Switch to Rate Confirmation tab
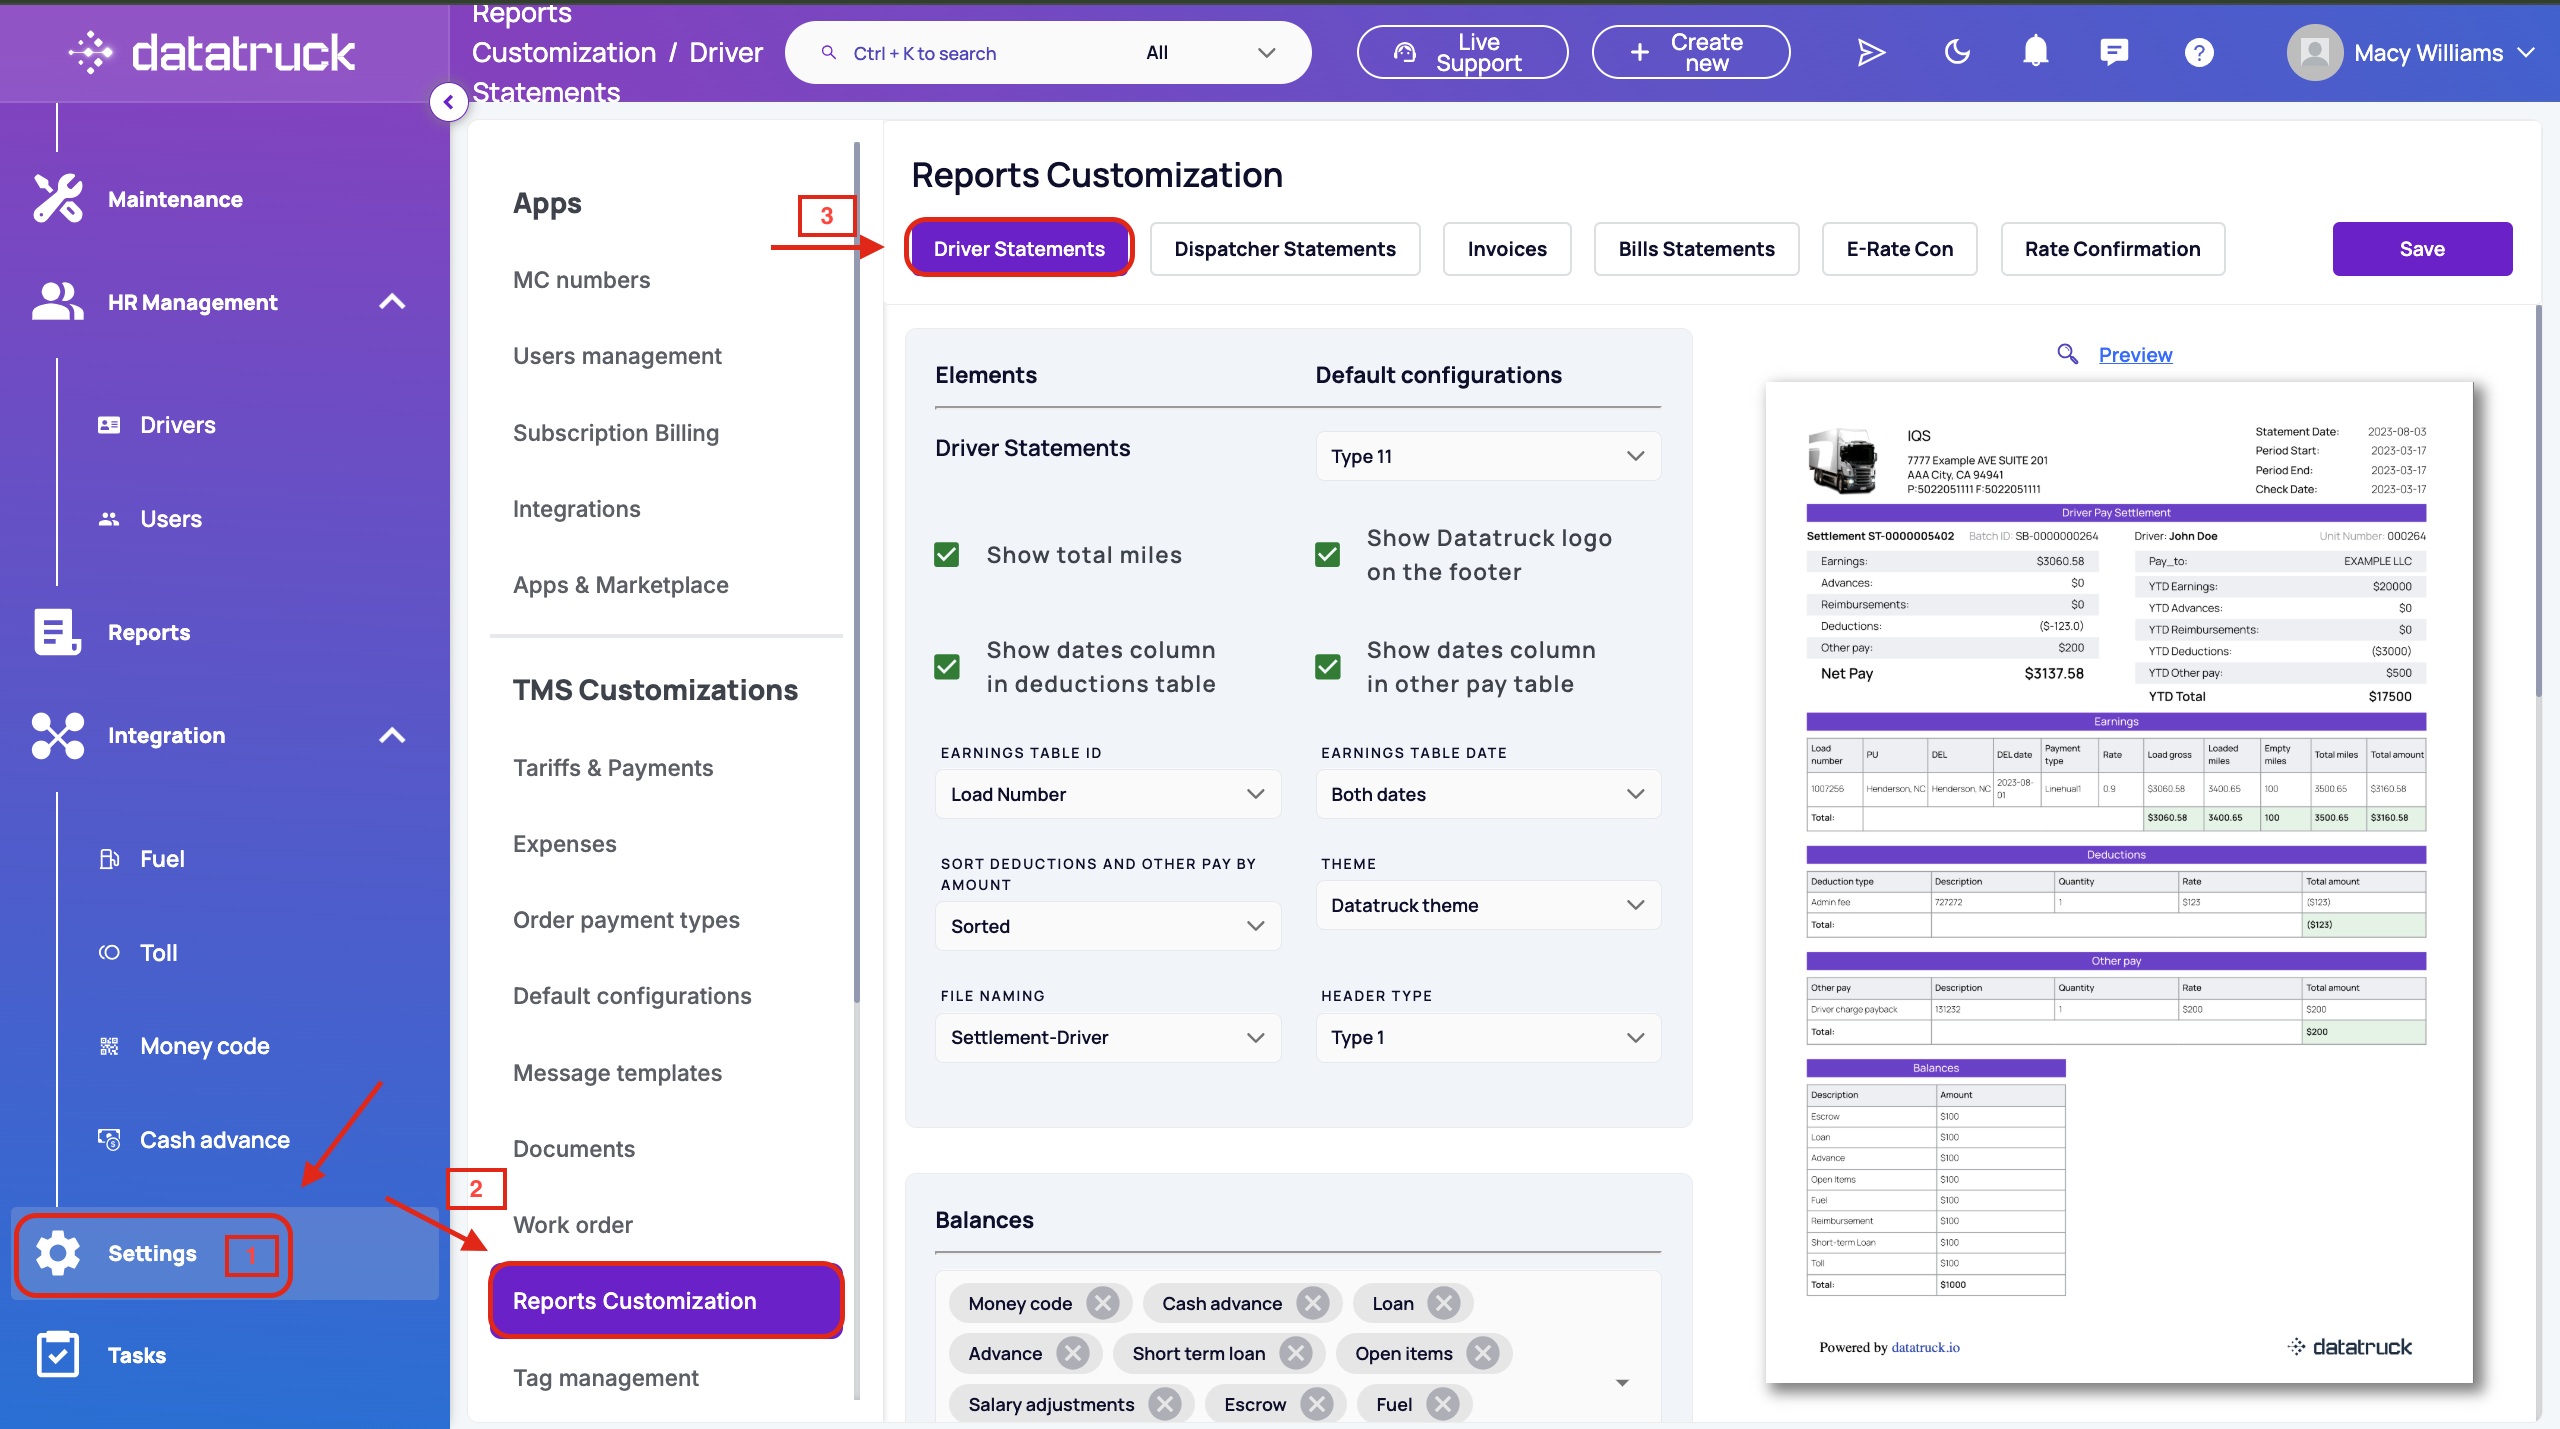 pos(2112,249)
